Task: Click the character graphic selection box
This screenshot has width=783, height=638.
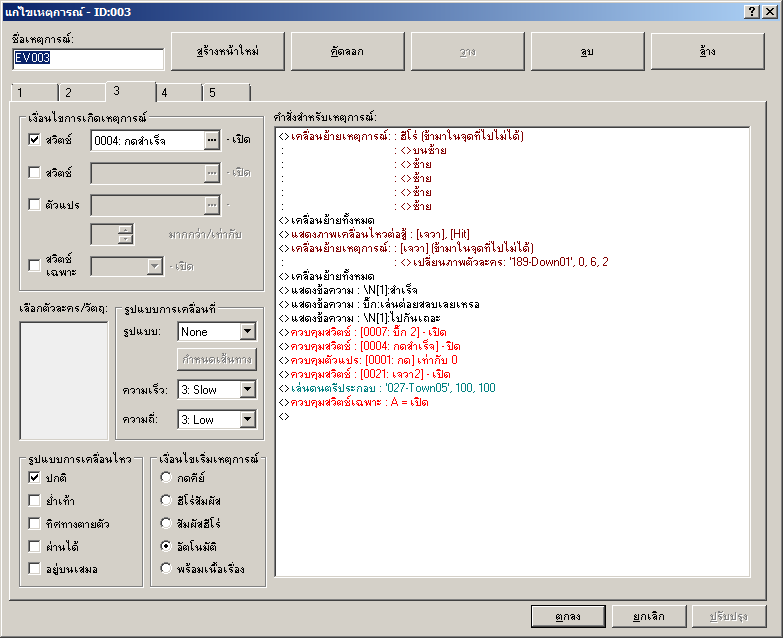Action: click(x=64, y=380)
